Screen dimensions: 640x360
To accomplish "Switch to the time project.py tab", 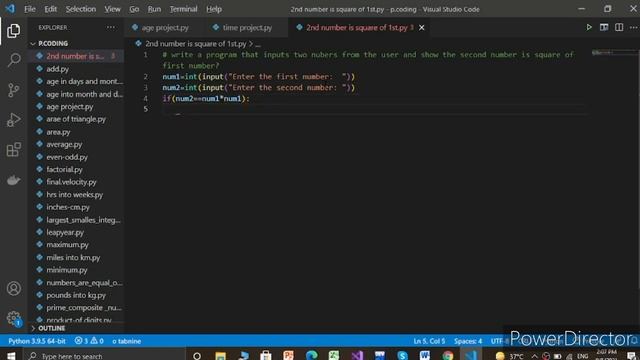I will pyautogui.click(x=247, y=27).
